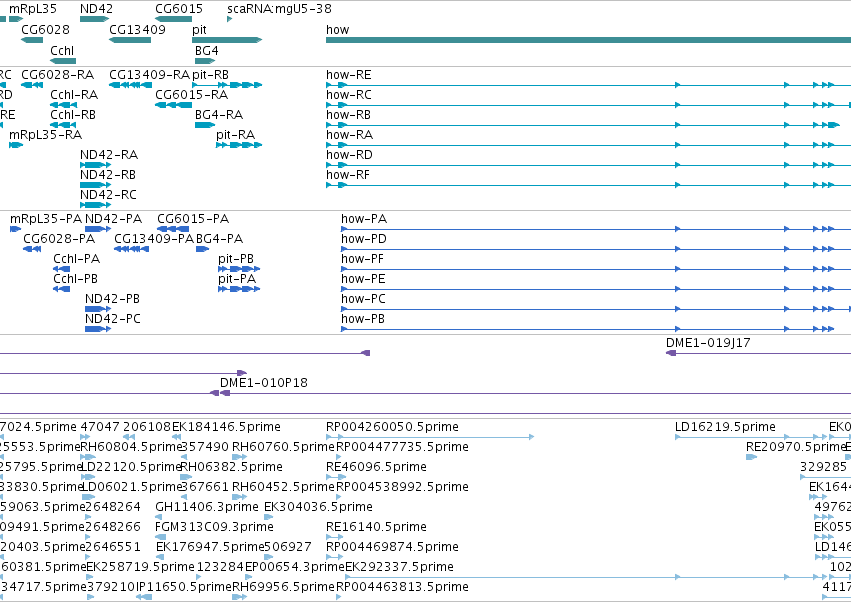Click the how-PA protein label
The height and width of the screenshot is (602, 851).
coord(364,219)
